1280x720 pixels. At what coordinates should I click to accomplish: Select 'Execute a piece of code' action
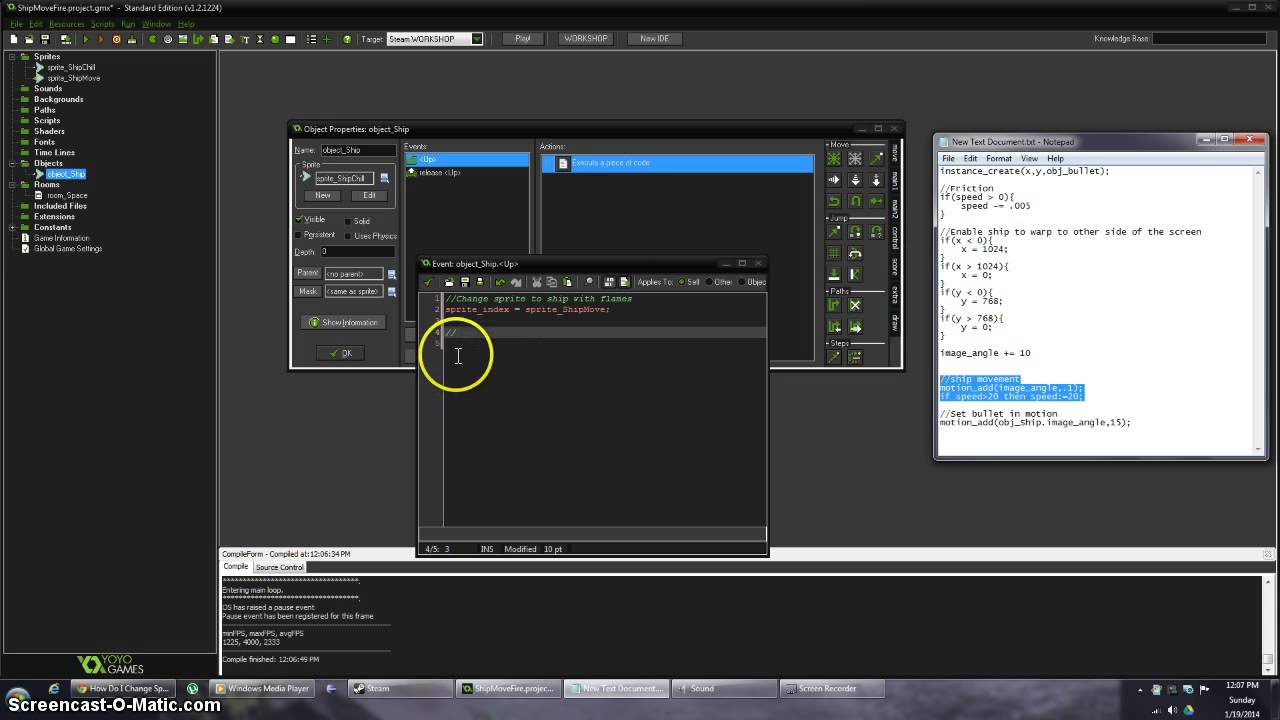tap(678, 163)
